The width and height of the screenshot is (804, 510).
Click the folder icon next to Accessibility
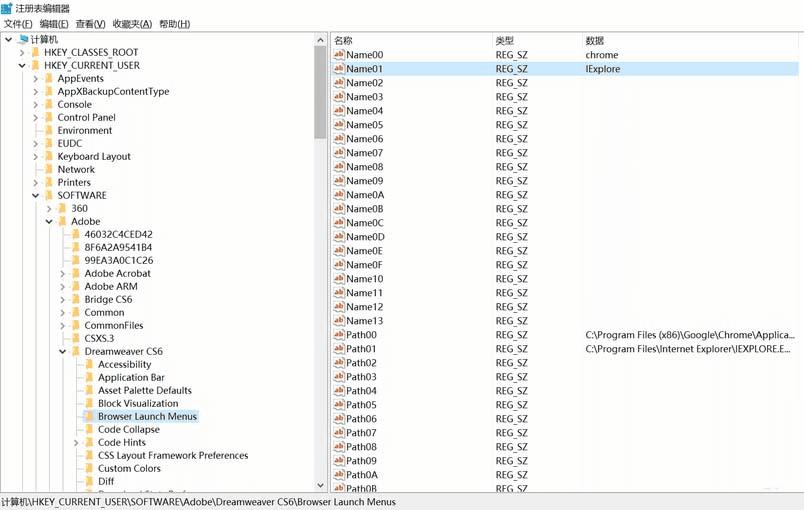[x=89, y=364]
